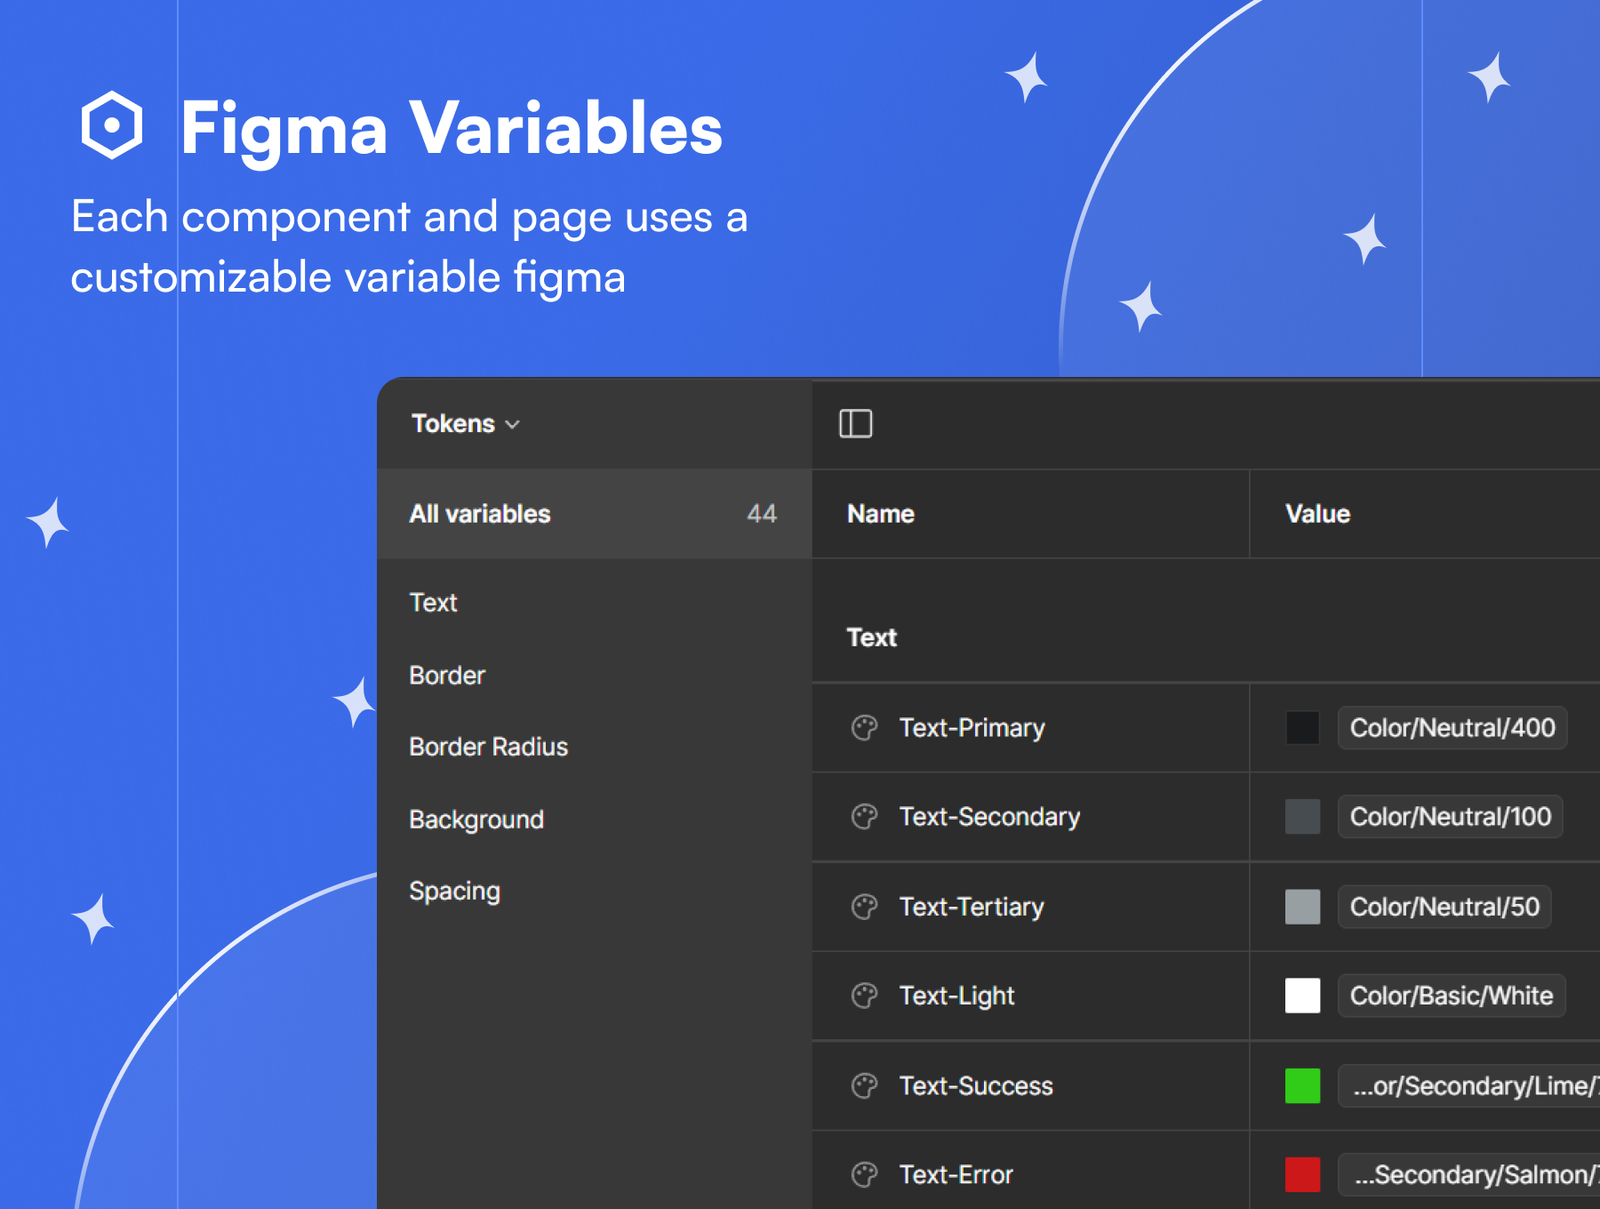Go to the Spacing variable group
This screenshot has width=1600, height=1209.
coord(454,891)
